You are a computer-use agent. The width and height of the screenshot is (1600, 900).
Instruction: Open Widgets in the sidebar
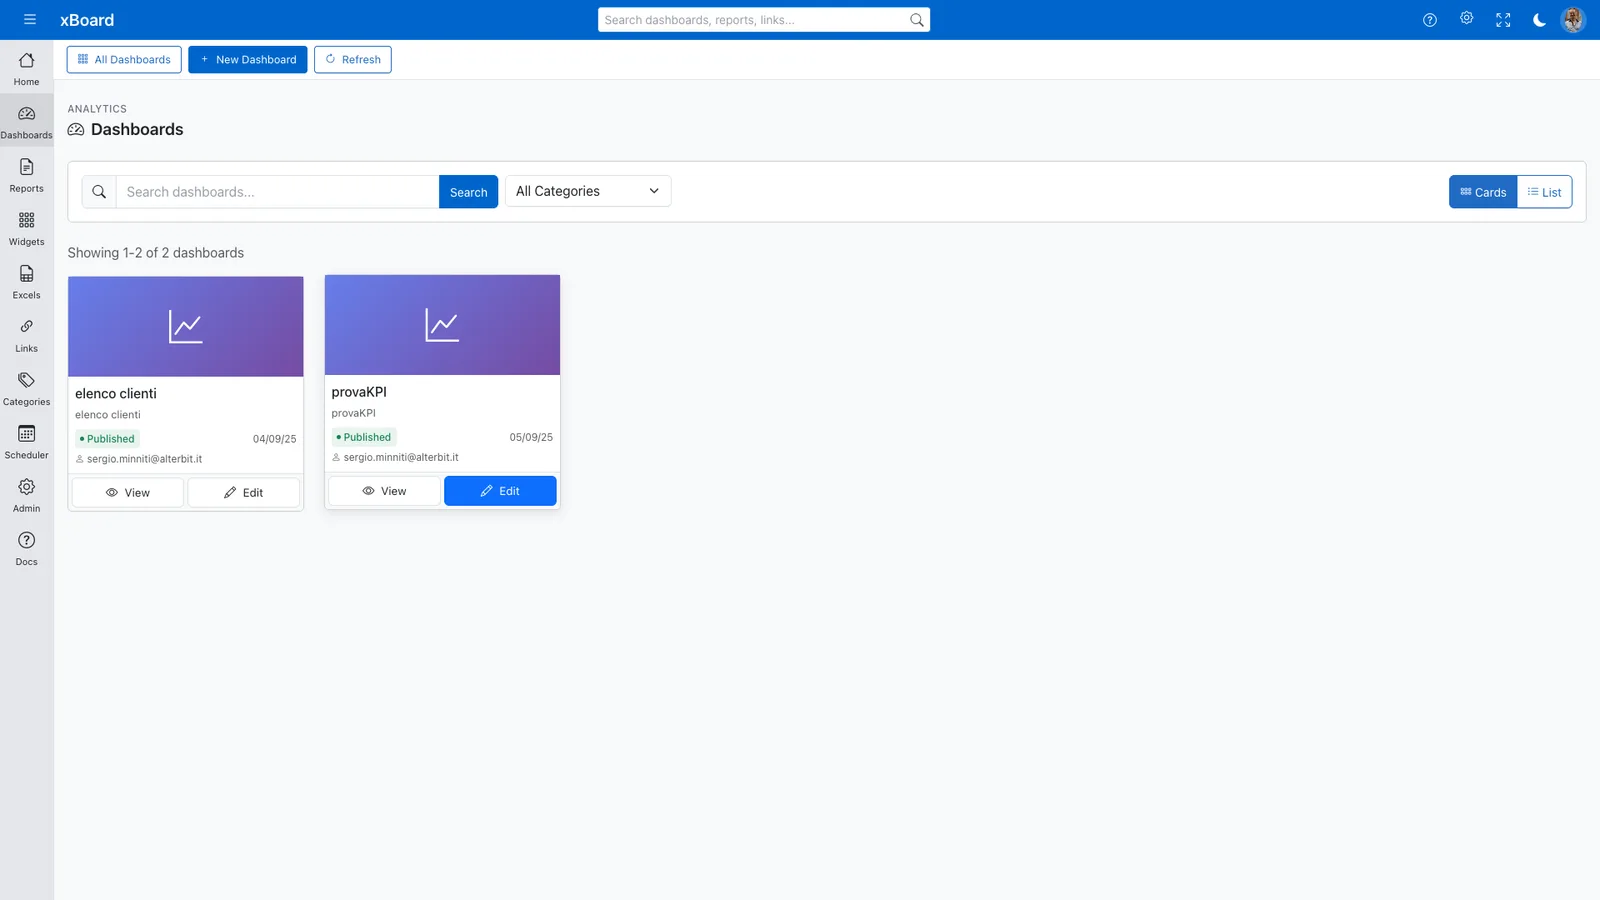[x=27, y=229]
